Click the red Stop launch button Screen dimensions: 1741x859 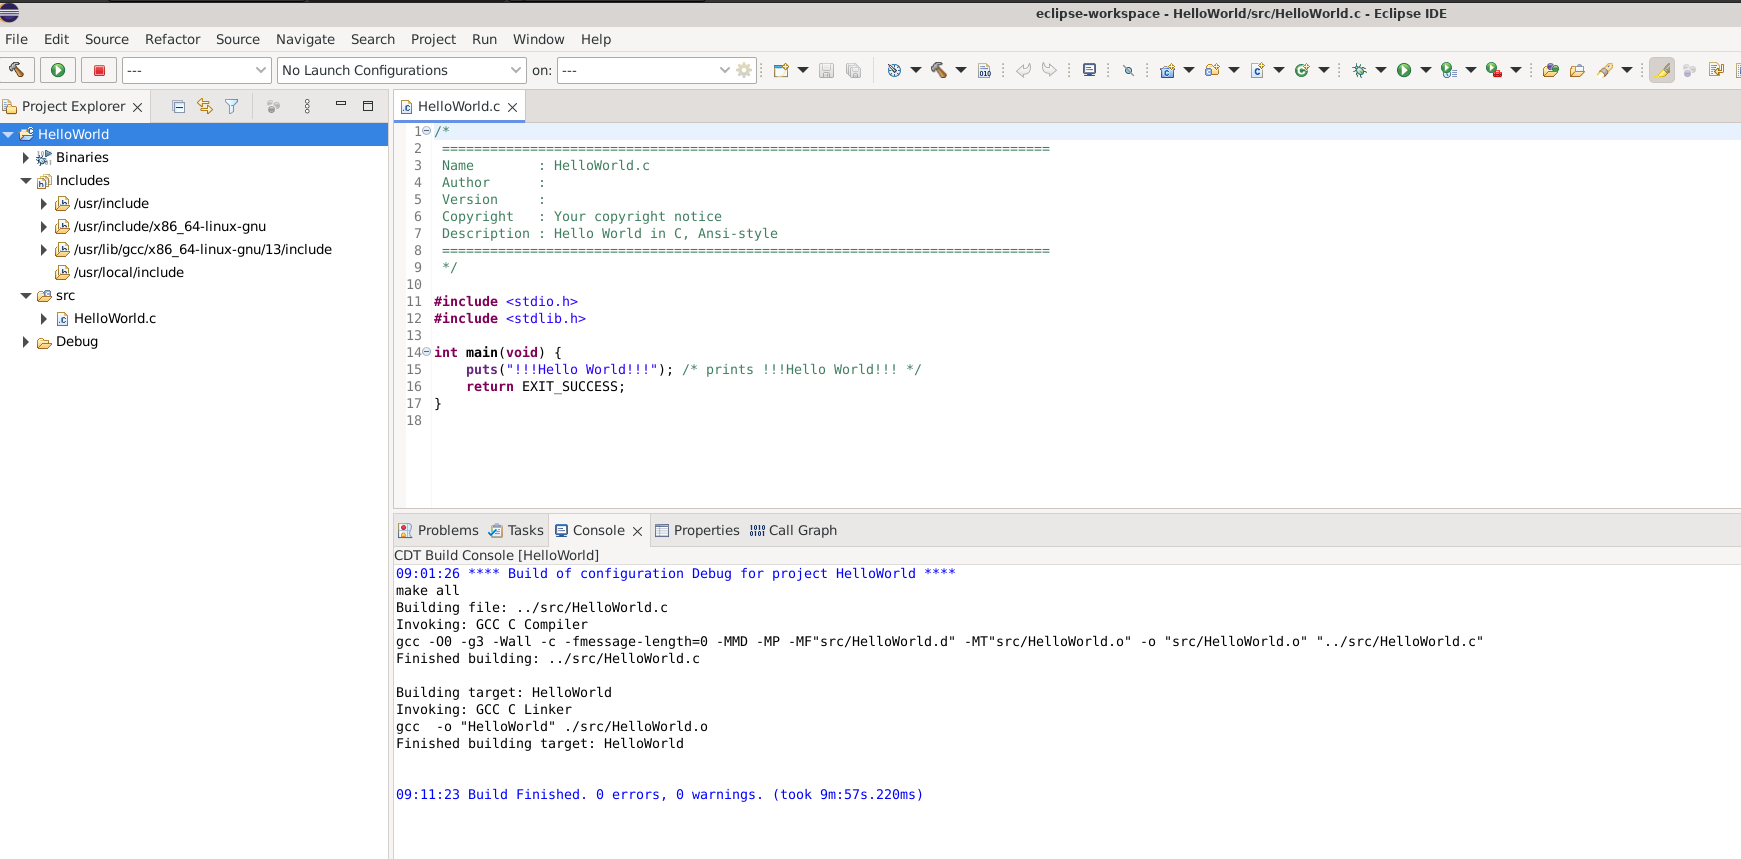99,70
